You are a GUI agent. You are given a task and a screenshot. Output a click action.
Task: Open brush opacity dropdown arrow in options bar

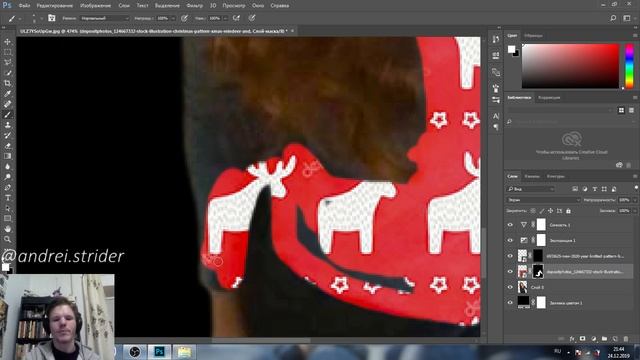point(173,18)
